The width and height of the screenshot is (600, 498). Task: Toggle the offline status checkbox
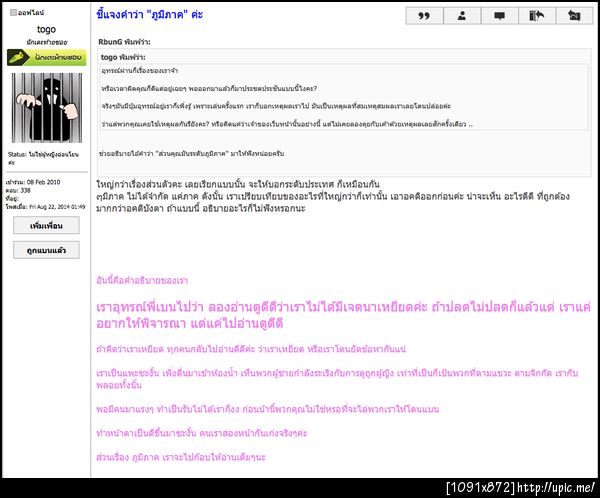click(x=13, y=13)
